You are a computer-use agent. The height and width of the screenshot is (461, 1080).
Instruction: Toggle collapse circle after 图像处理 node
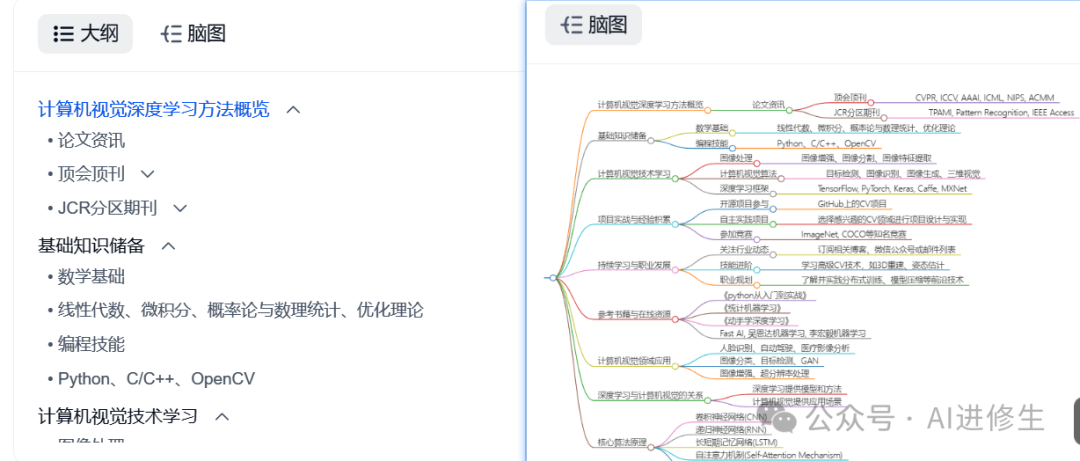(756, 163)
